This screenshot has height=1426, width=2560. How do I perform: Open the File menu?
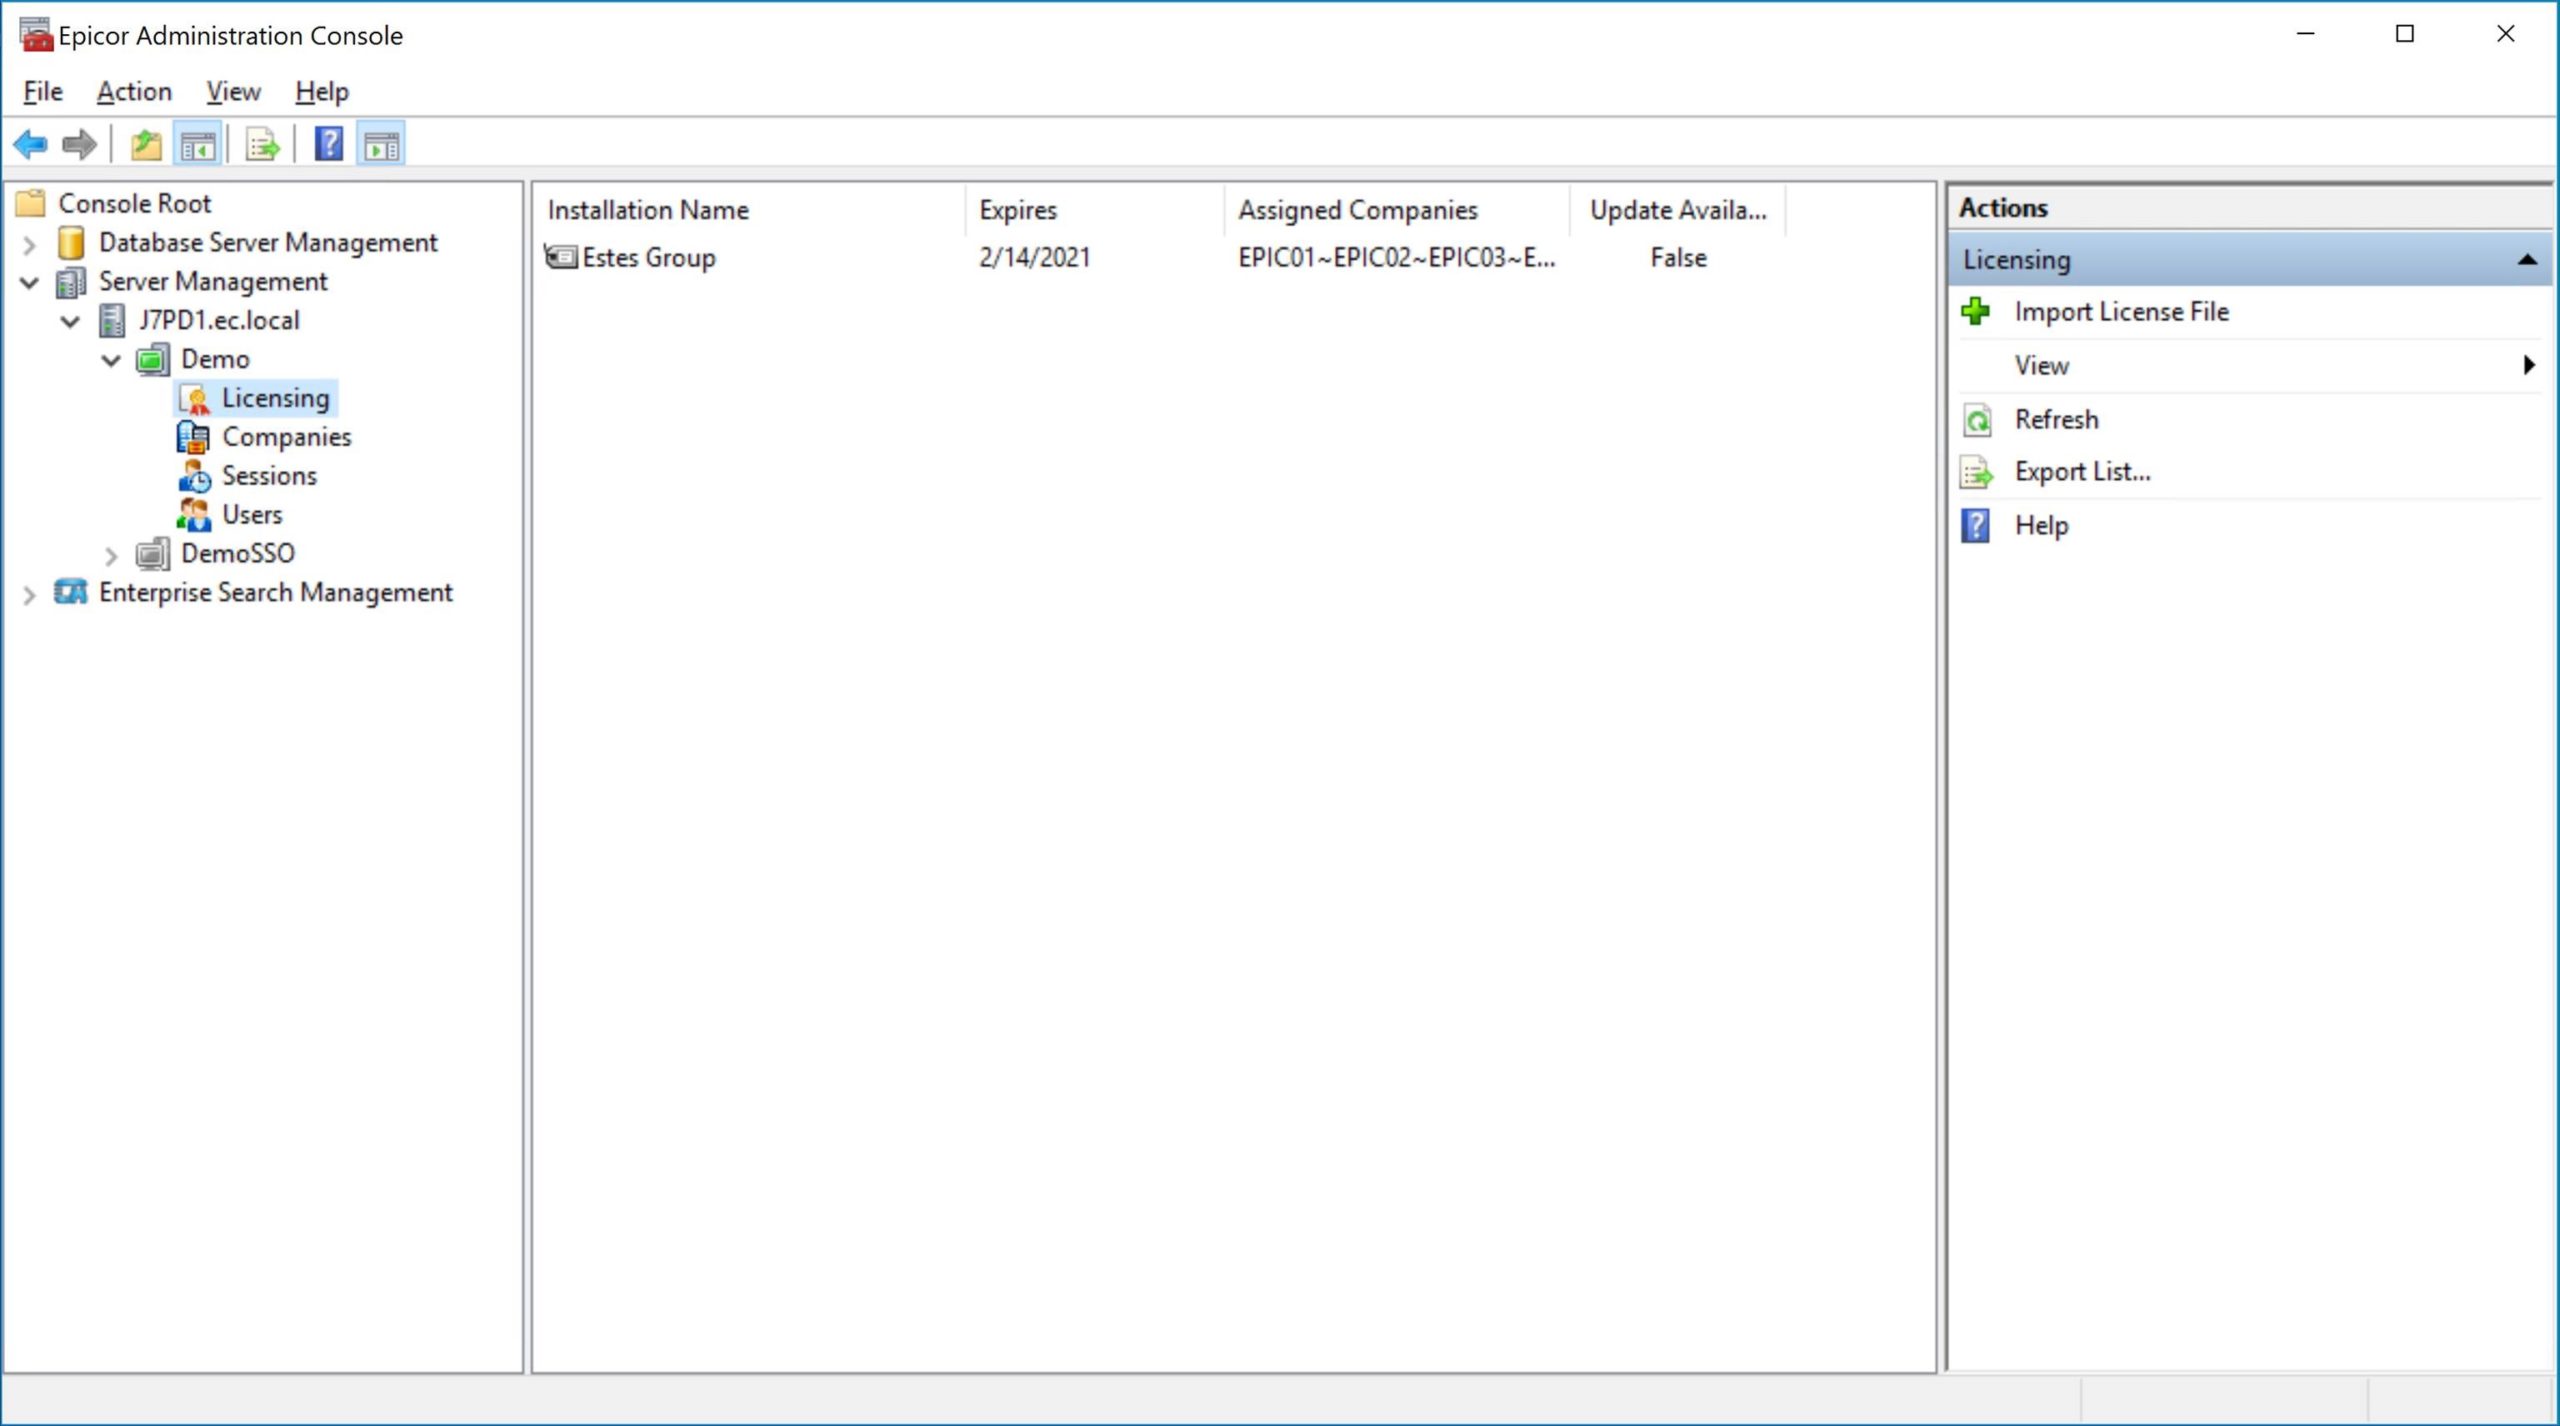[x=43, y=92]
